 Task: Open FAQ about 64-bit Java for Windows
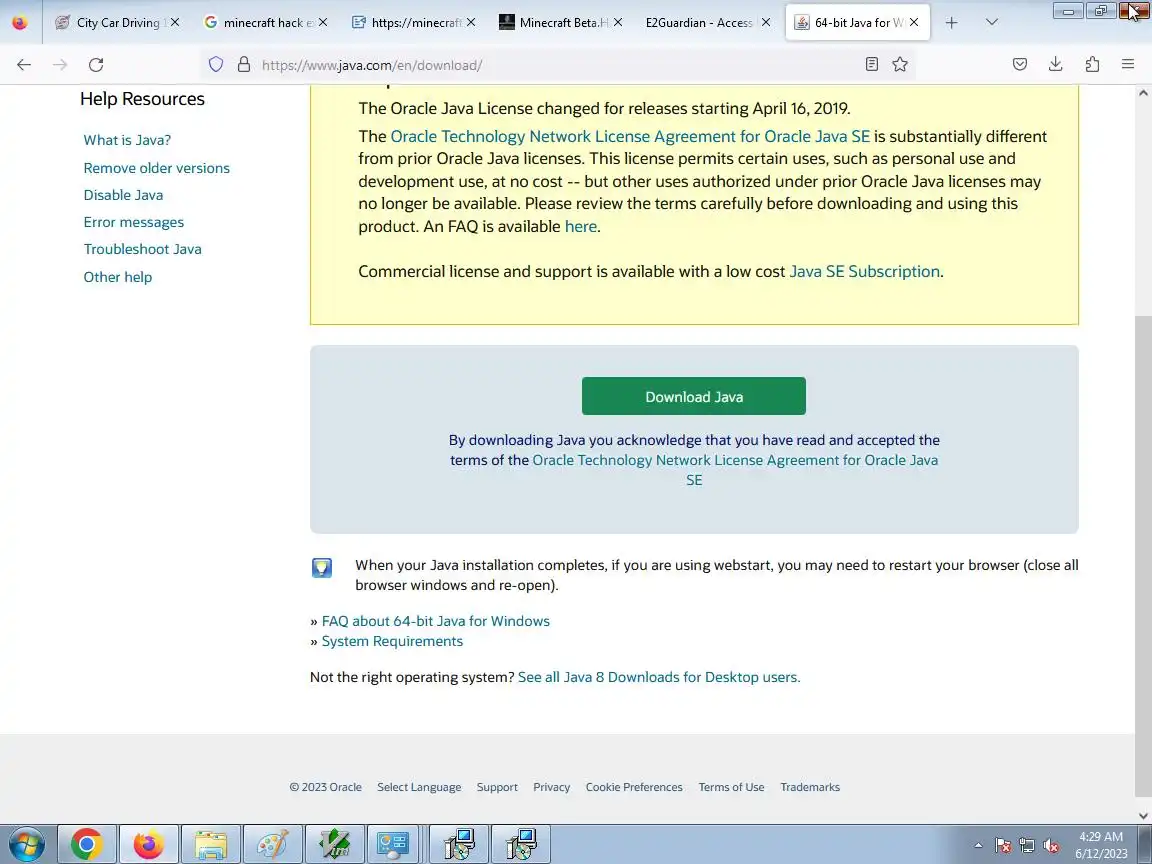click(436, 621)
